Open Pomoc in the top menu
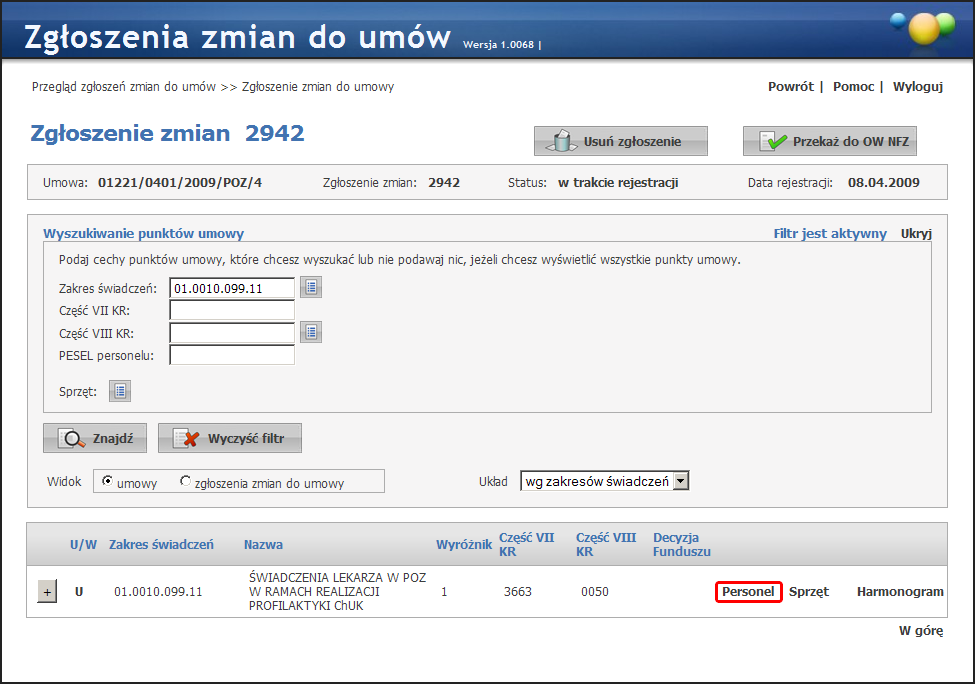The width and height of the screenshot is (975, 684). tap(853, 87)
